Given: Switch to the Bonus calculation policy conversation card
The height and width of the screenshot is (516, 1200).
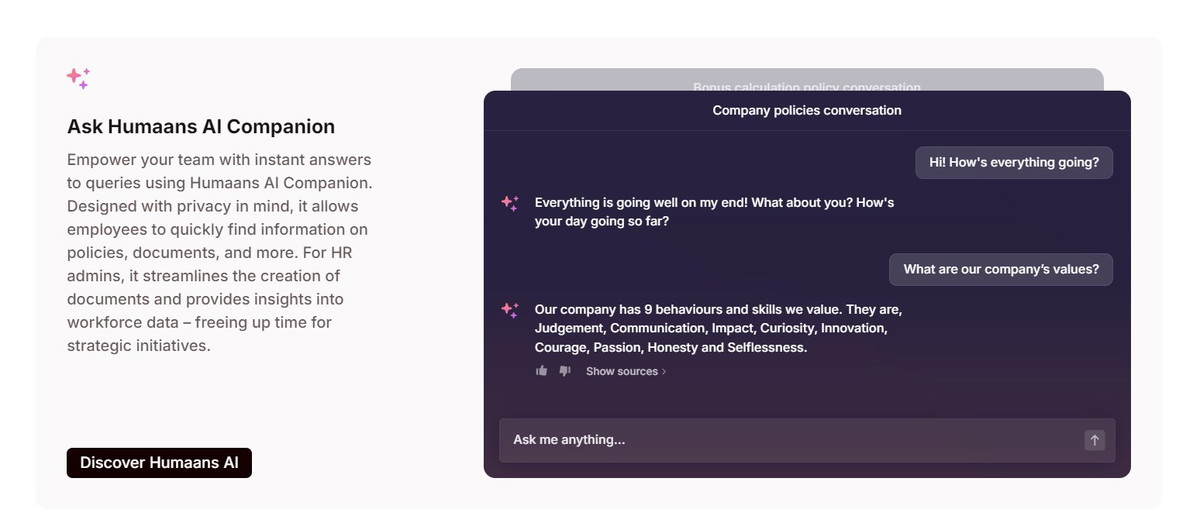Looking at the screenshot, I should [x=806, y=81].
